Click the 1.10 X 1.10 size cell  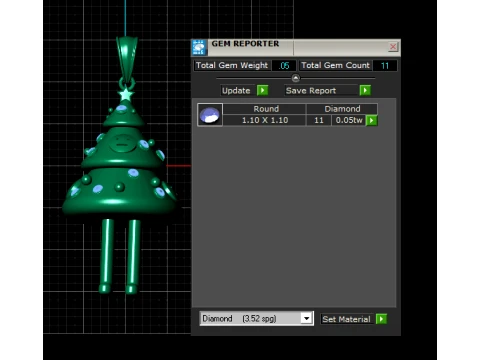point(265,120)
